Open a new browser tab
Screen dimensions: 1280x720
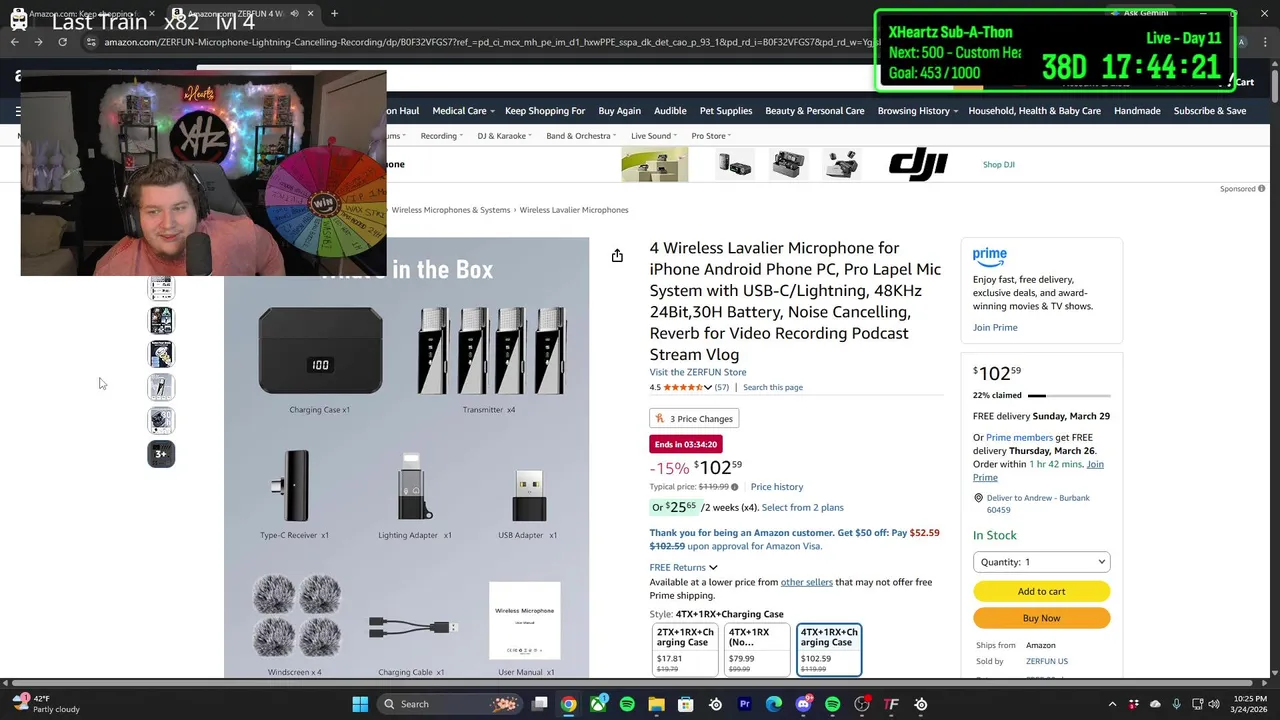334,13
